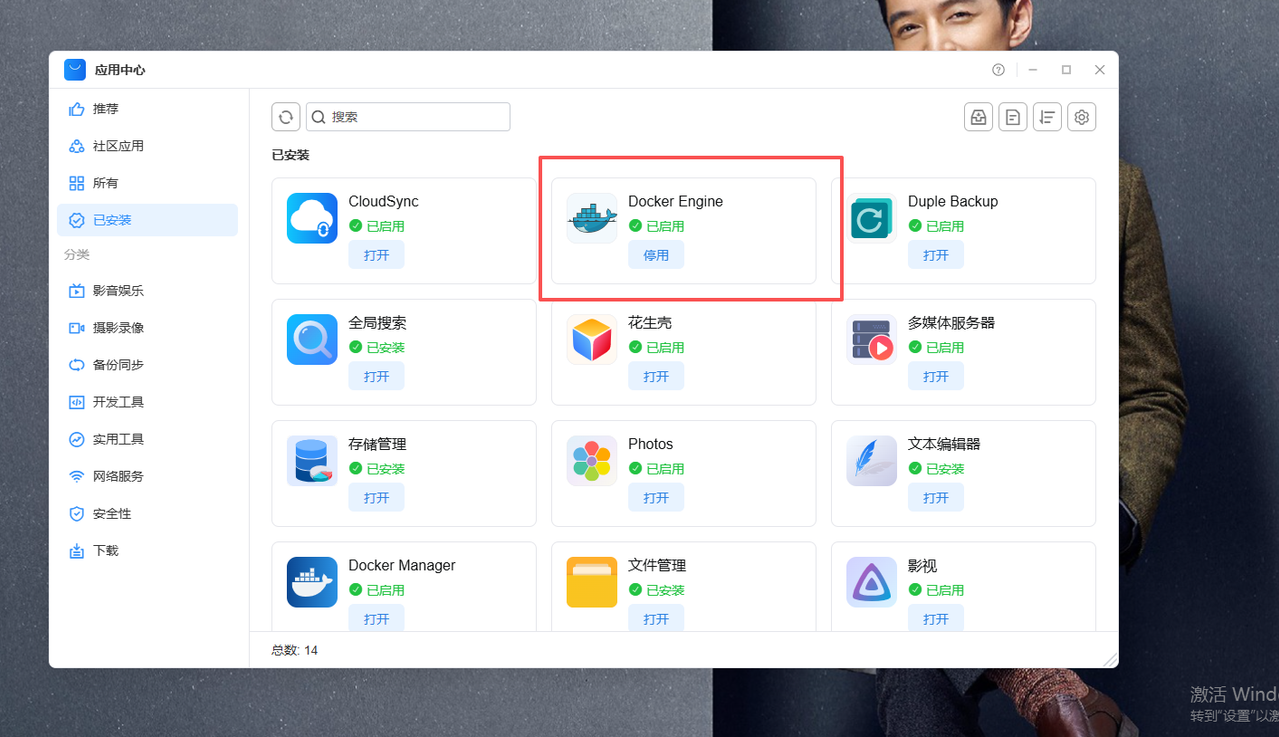Viewport: 1279px width, 737px height.
Task: Click 打开 button for Duple Backup
Action: [x=936, y=255]
